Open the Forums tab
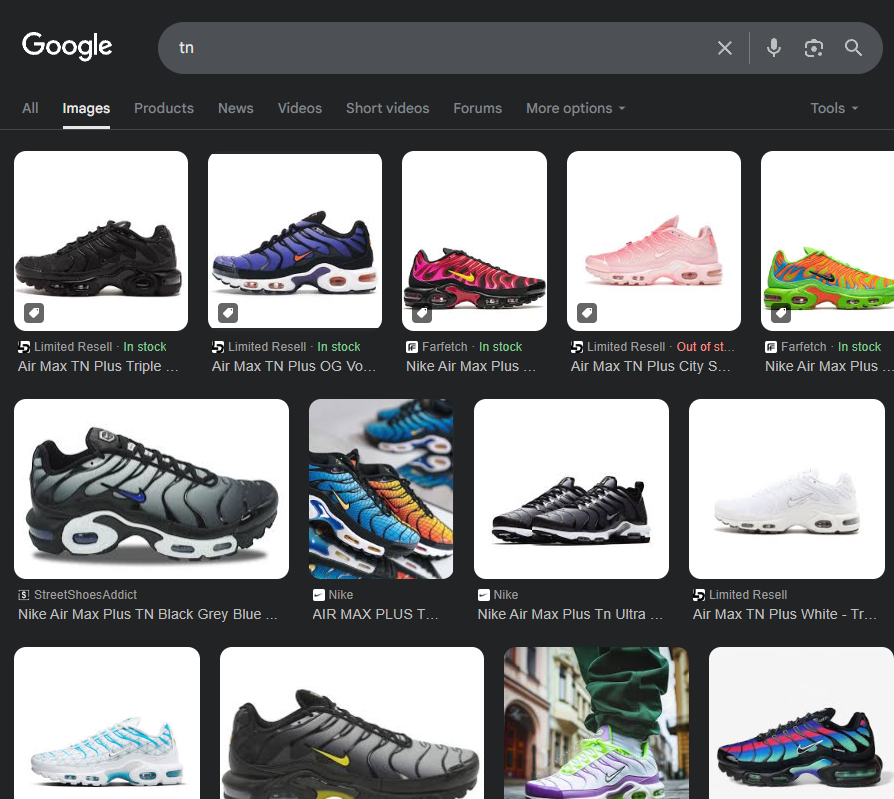This screenshot has width=894, height=799. (x=478, y=108)
